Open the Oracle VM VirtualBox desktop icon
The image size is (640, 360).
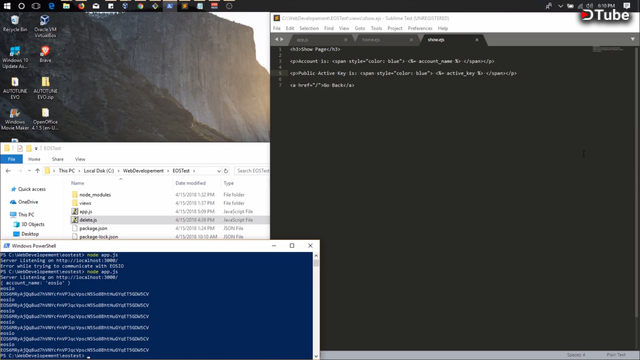[45, 26]
